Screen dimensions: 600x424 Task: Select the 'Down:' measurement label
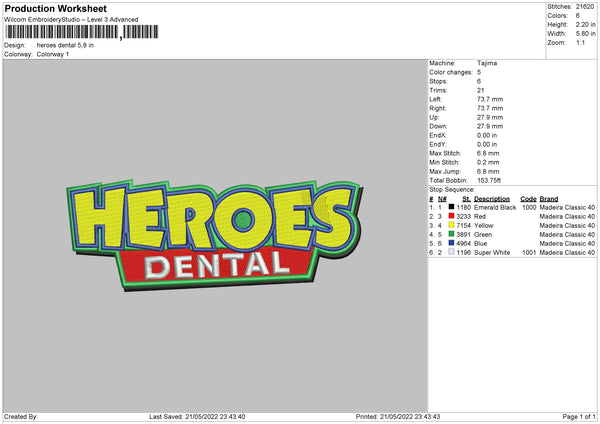(438, 126)
